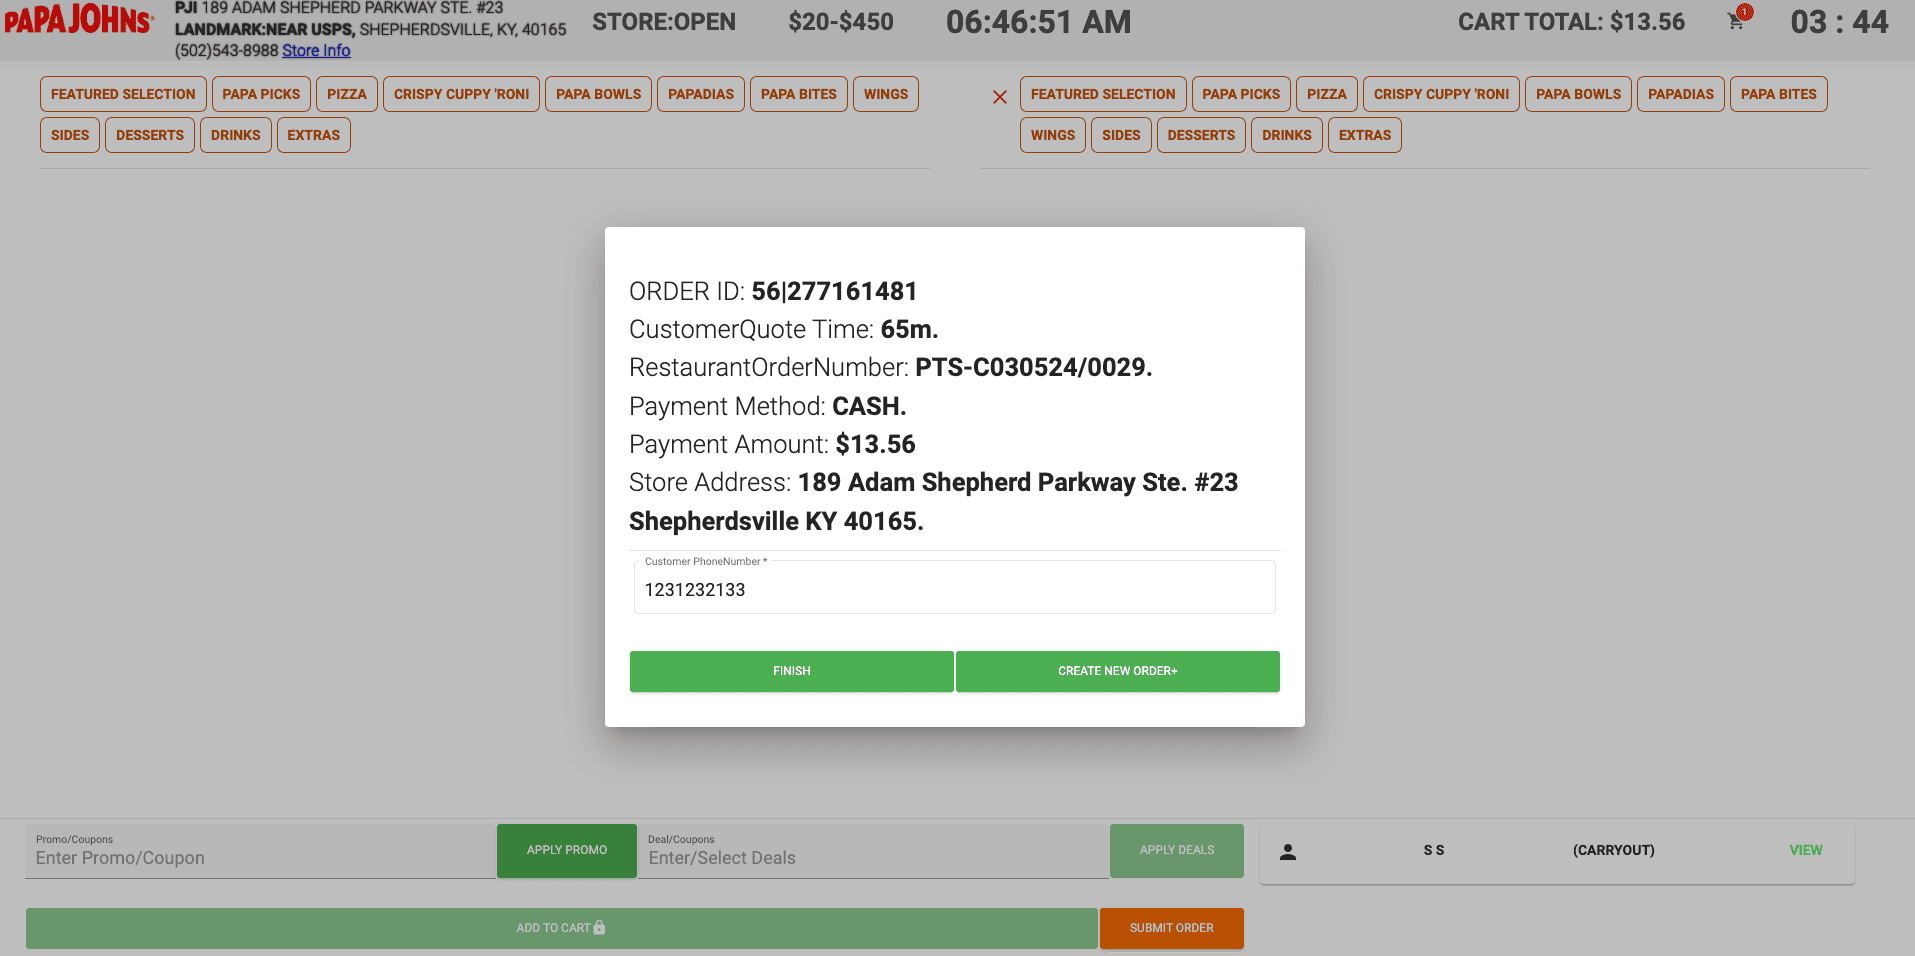Click the Enter Promo/Coupon input field

pos(260,851)
